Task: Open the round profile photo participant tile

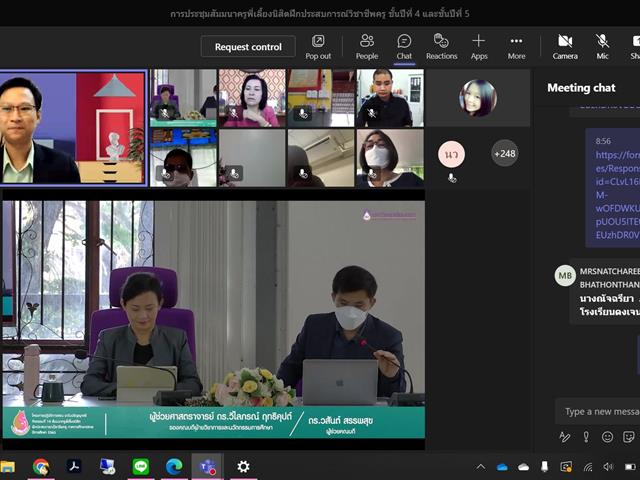Action: click(478, 98)
